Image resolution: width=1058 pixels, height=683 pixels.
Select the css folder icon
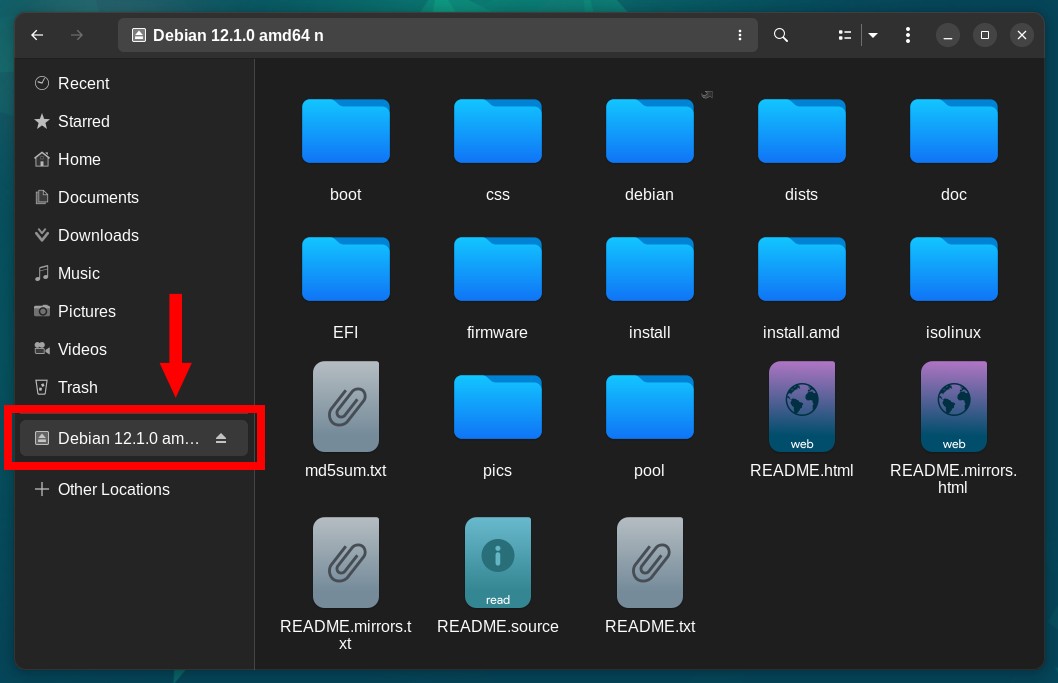(498, 131)
